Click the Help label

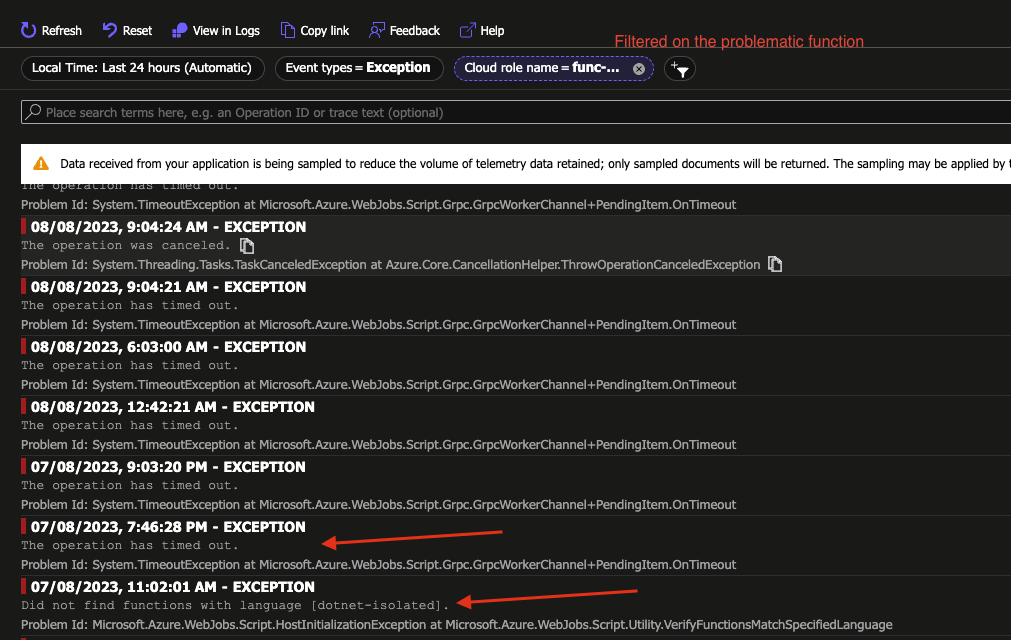click(x=492, y=30)
